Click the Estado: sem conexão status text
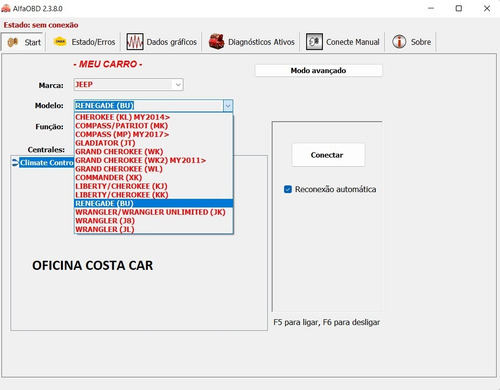Screen dimensions: 500x390 tap(41, 25)
